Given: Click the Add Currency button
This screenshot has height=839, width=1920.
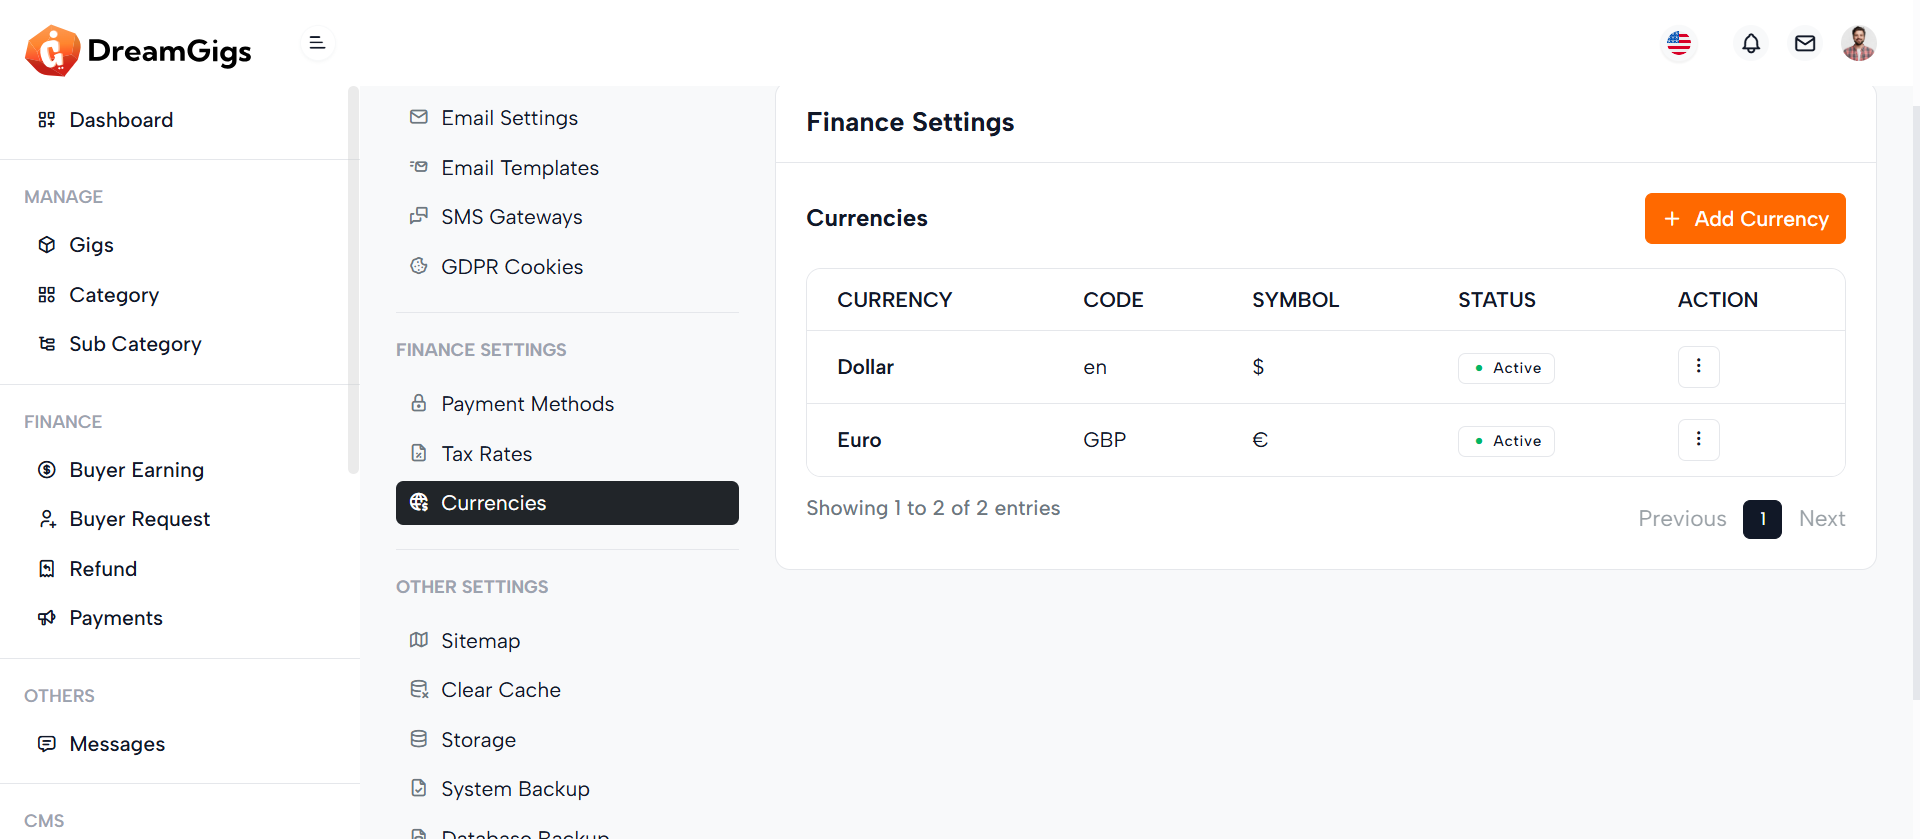Looking at the screenshot, I should coord(1745,219).
